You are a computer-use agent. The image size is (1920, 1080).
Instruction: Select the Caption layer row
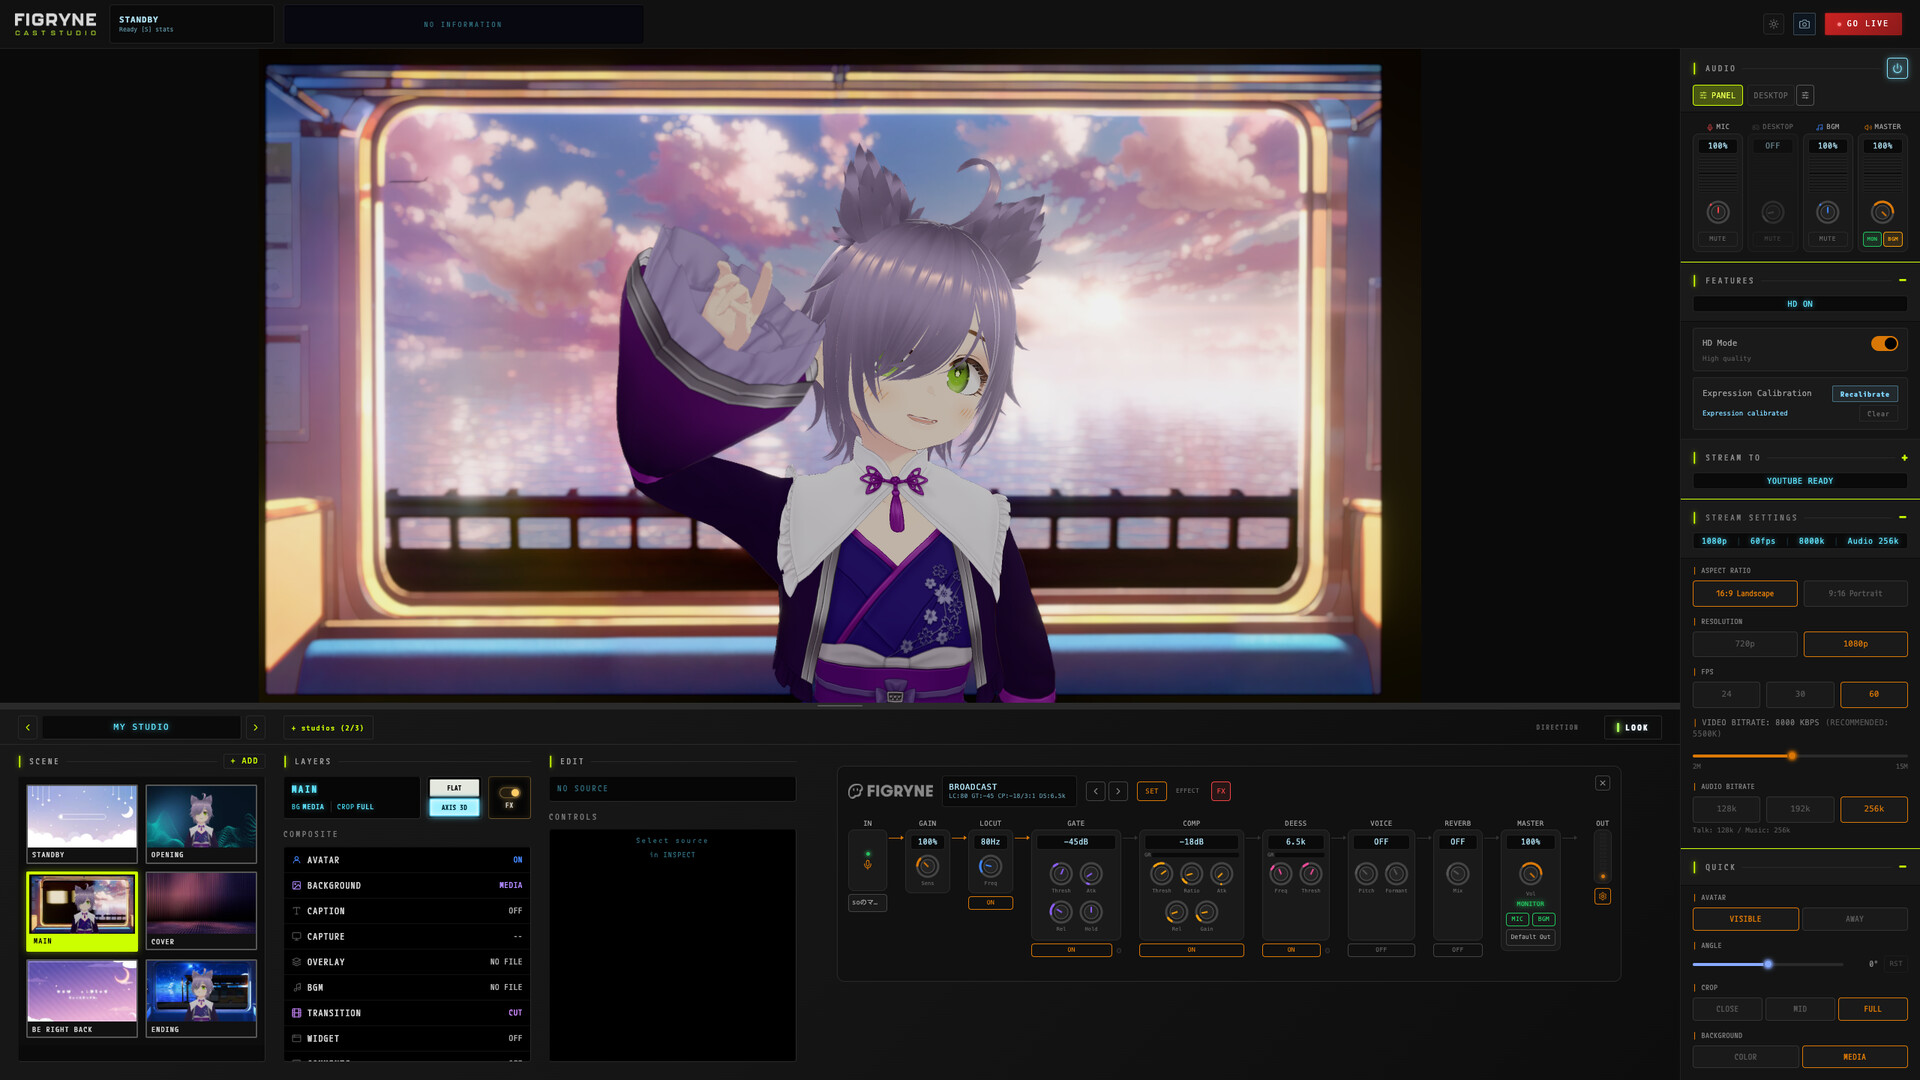click(407, 911)
